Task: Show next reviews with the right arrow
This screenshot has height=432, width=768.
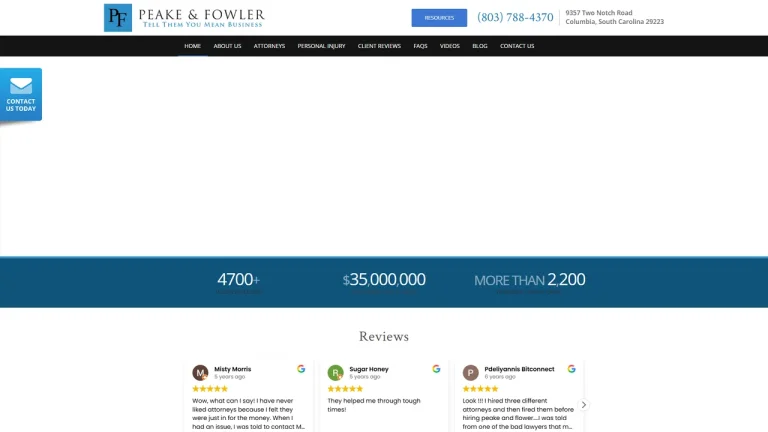Action: [x=583, y=405]
